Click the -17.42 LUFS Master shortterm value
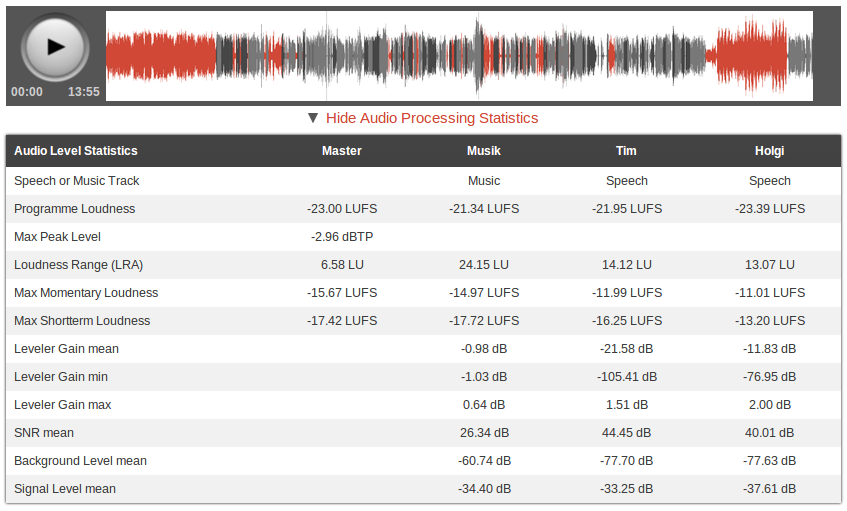847x511 pixels. click(342, 321)
